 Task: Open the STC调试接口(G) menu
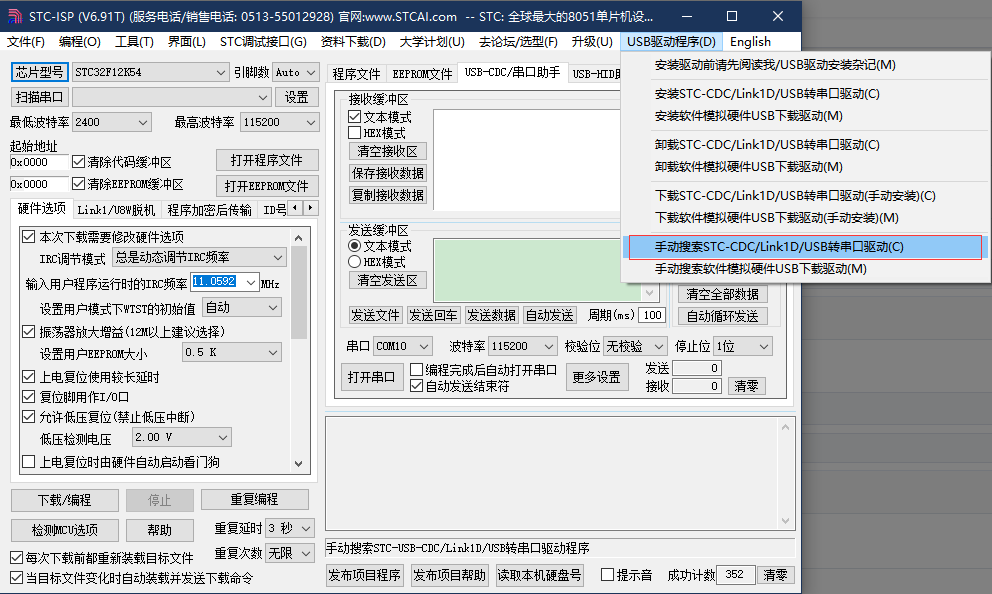263,42
